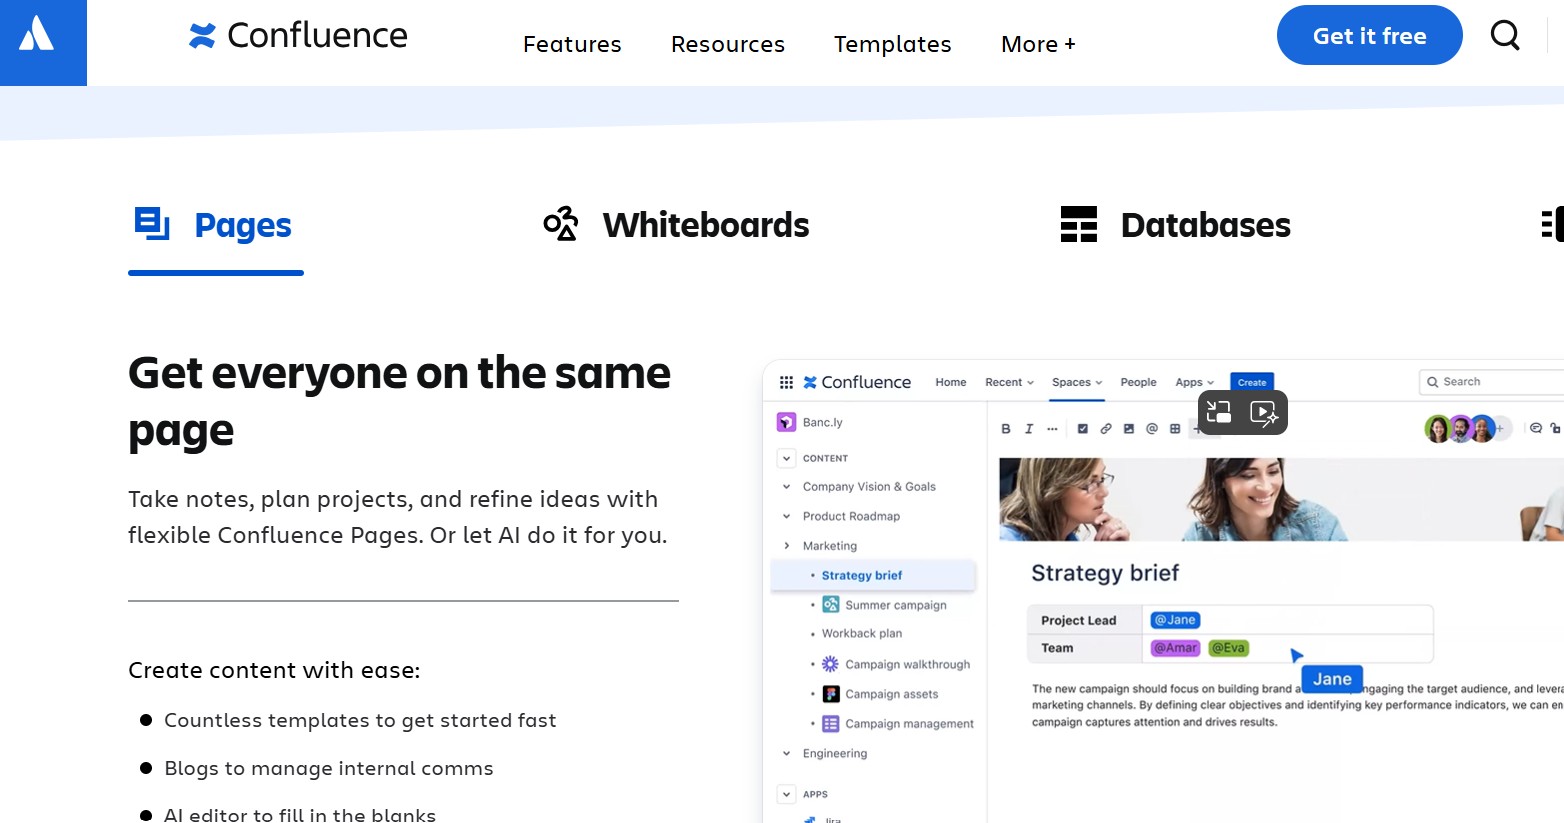Click the comment icon in demo editor

pyautogui.click(x=1536, y=428)
